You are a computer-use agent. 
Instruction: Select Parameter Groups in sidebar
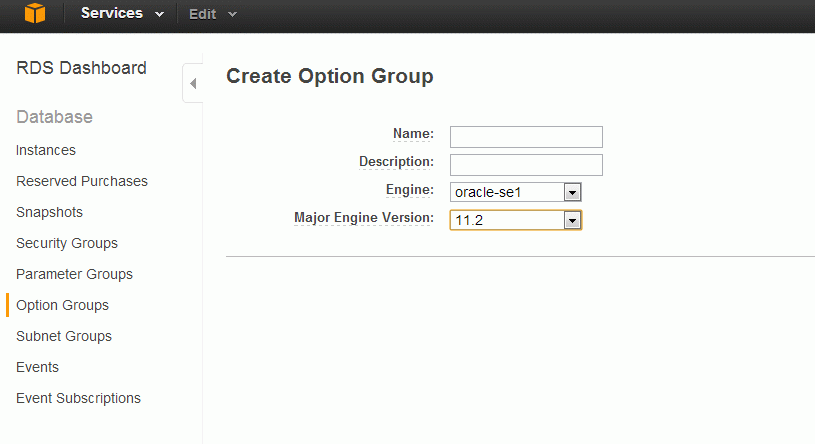74,275
